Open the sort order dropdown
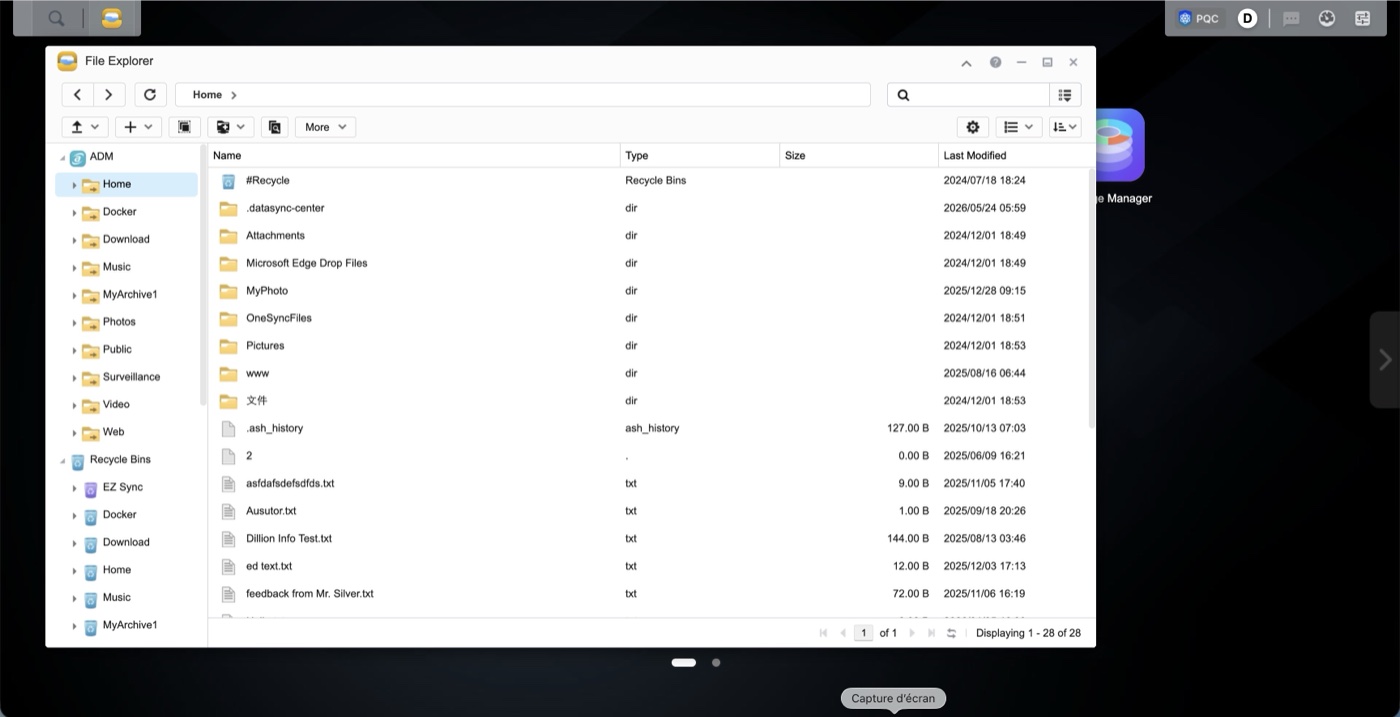 click(1065, 127)
